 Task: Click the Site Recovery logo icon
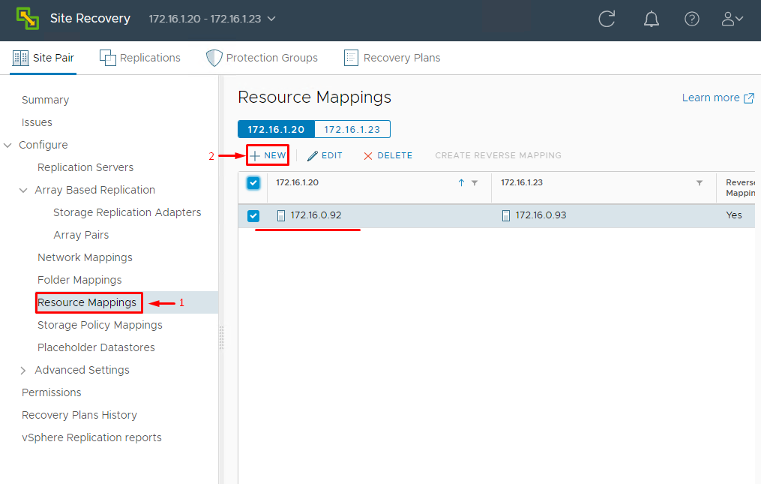tap(28, 18)
